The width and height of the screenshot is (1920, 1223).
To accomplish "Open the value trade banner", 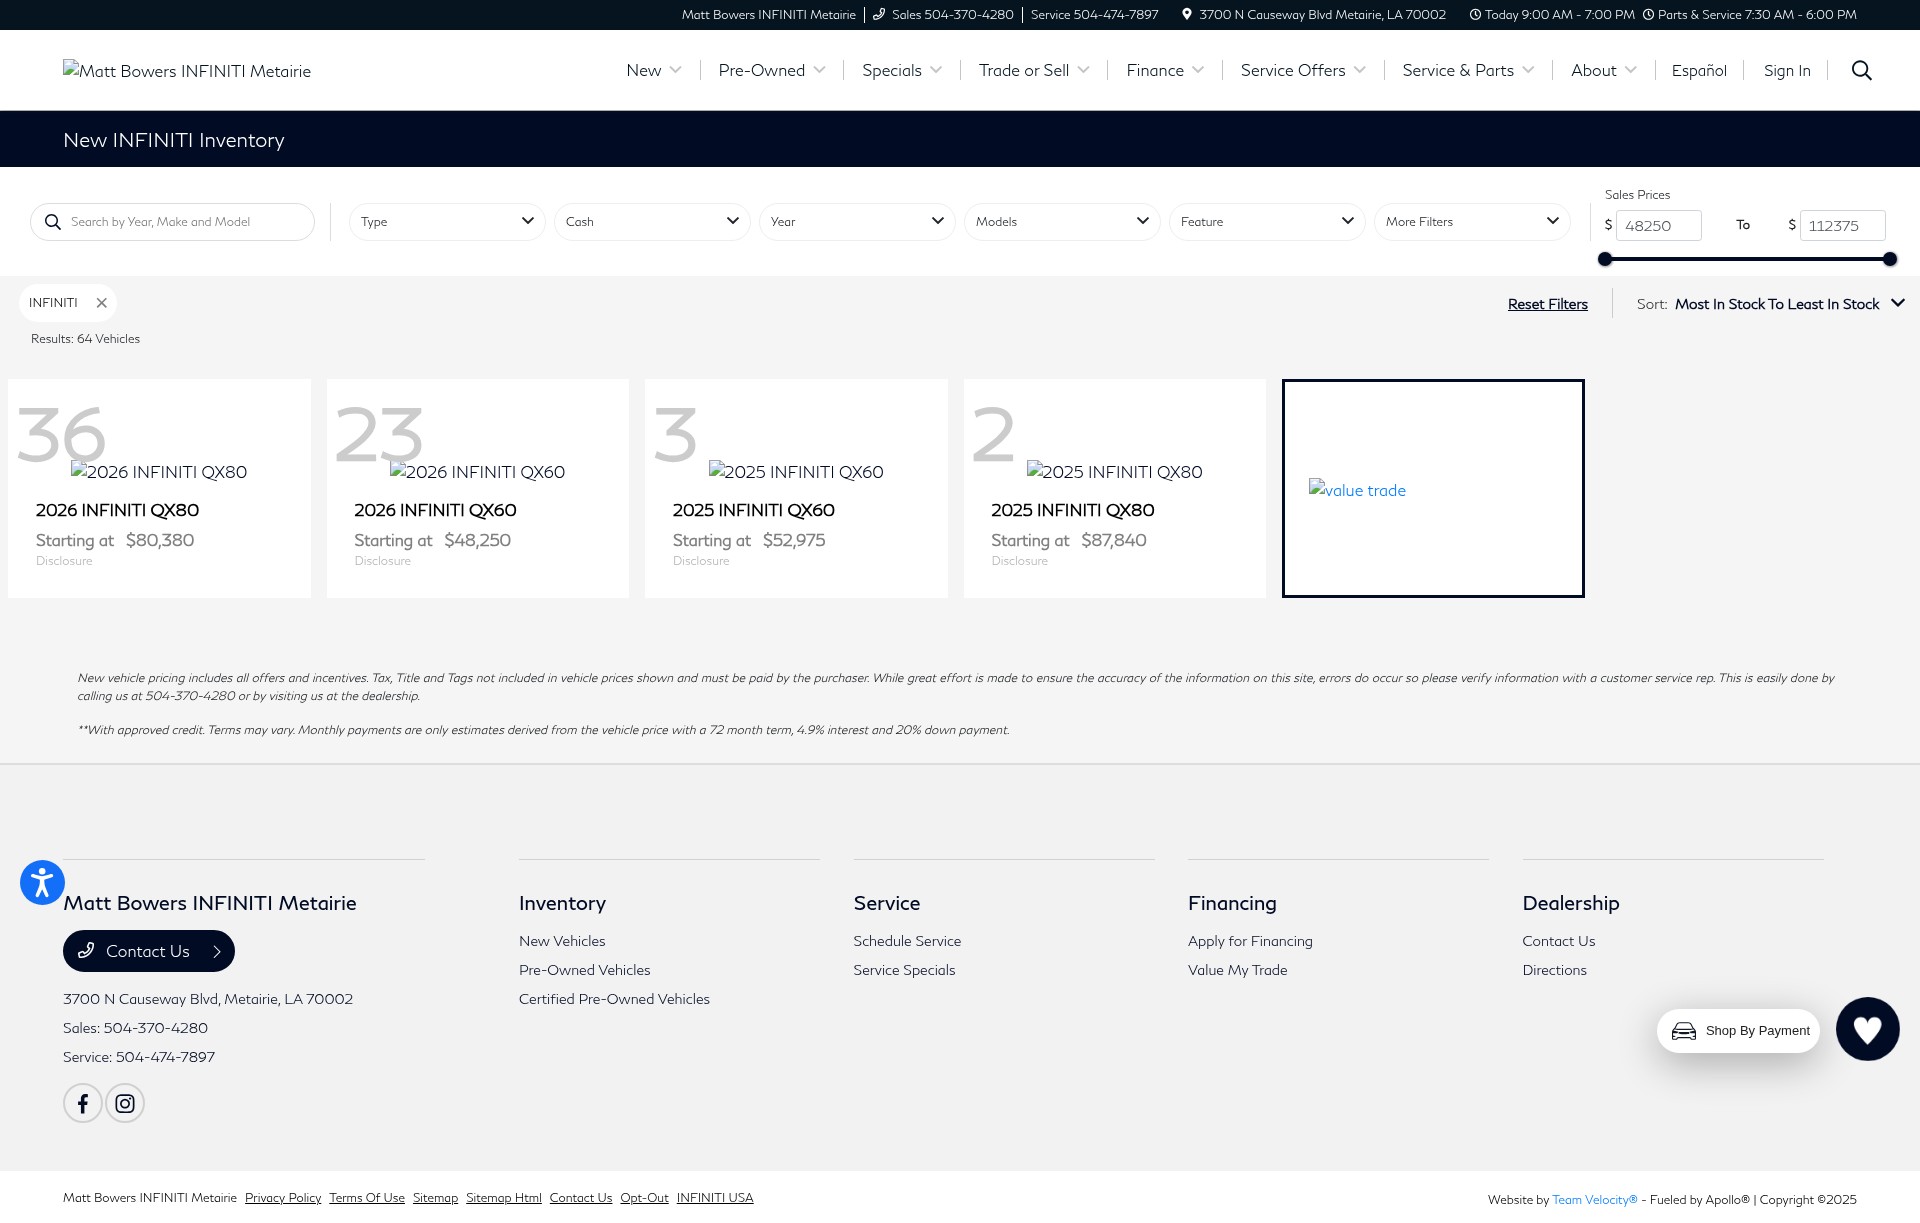I will click(1433, 488).
